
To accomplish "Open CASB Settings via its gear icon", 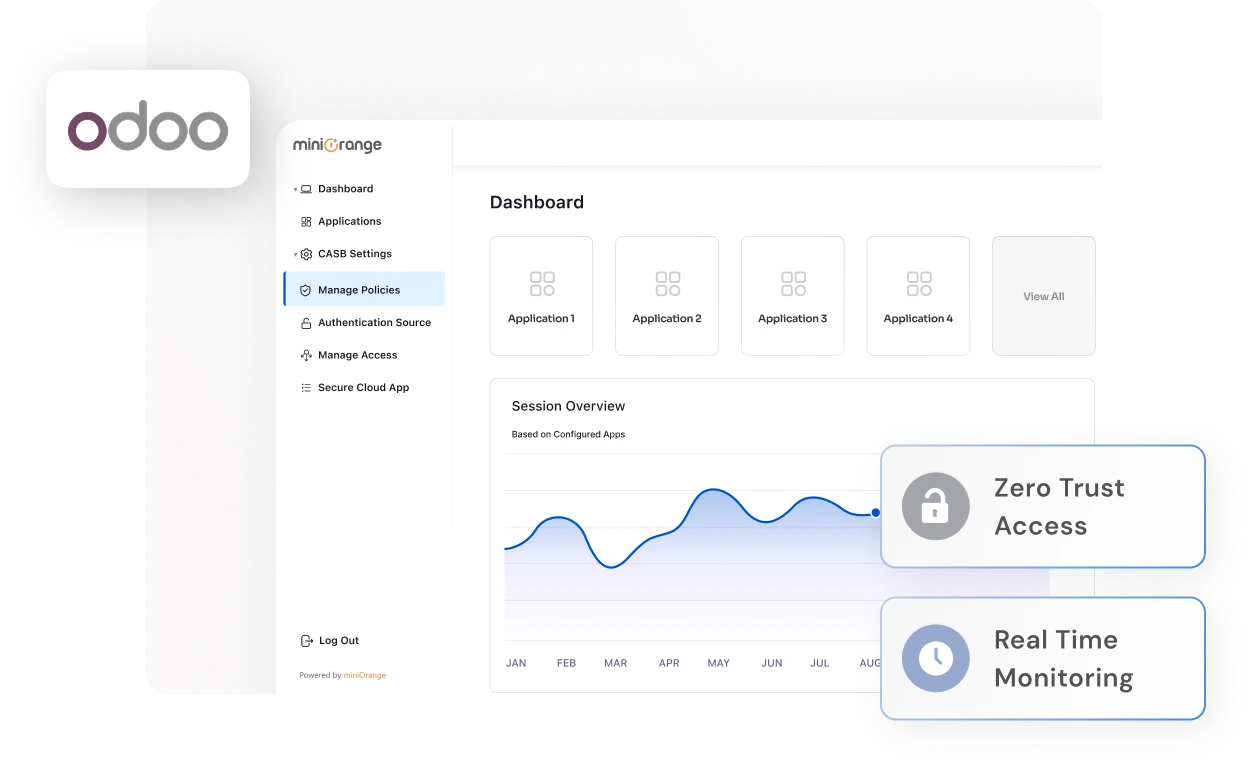I will pos(306,253).
